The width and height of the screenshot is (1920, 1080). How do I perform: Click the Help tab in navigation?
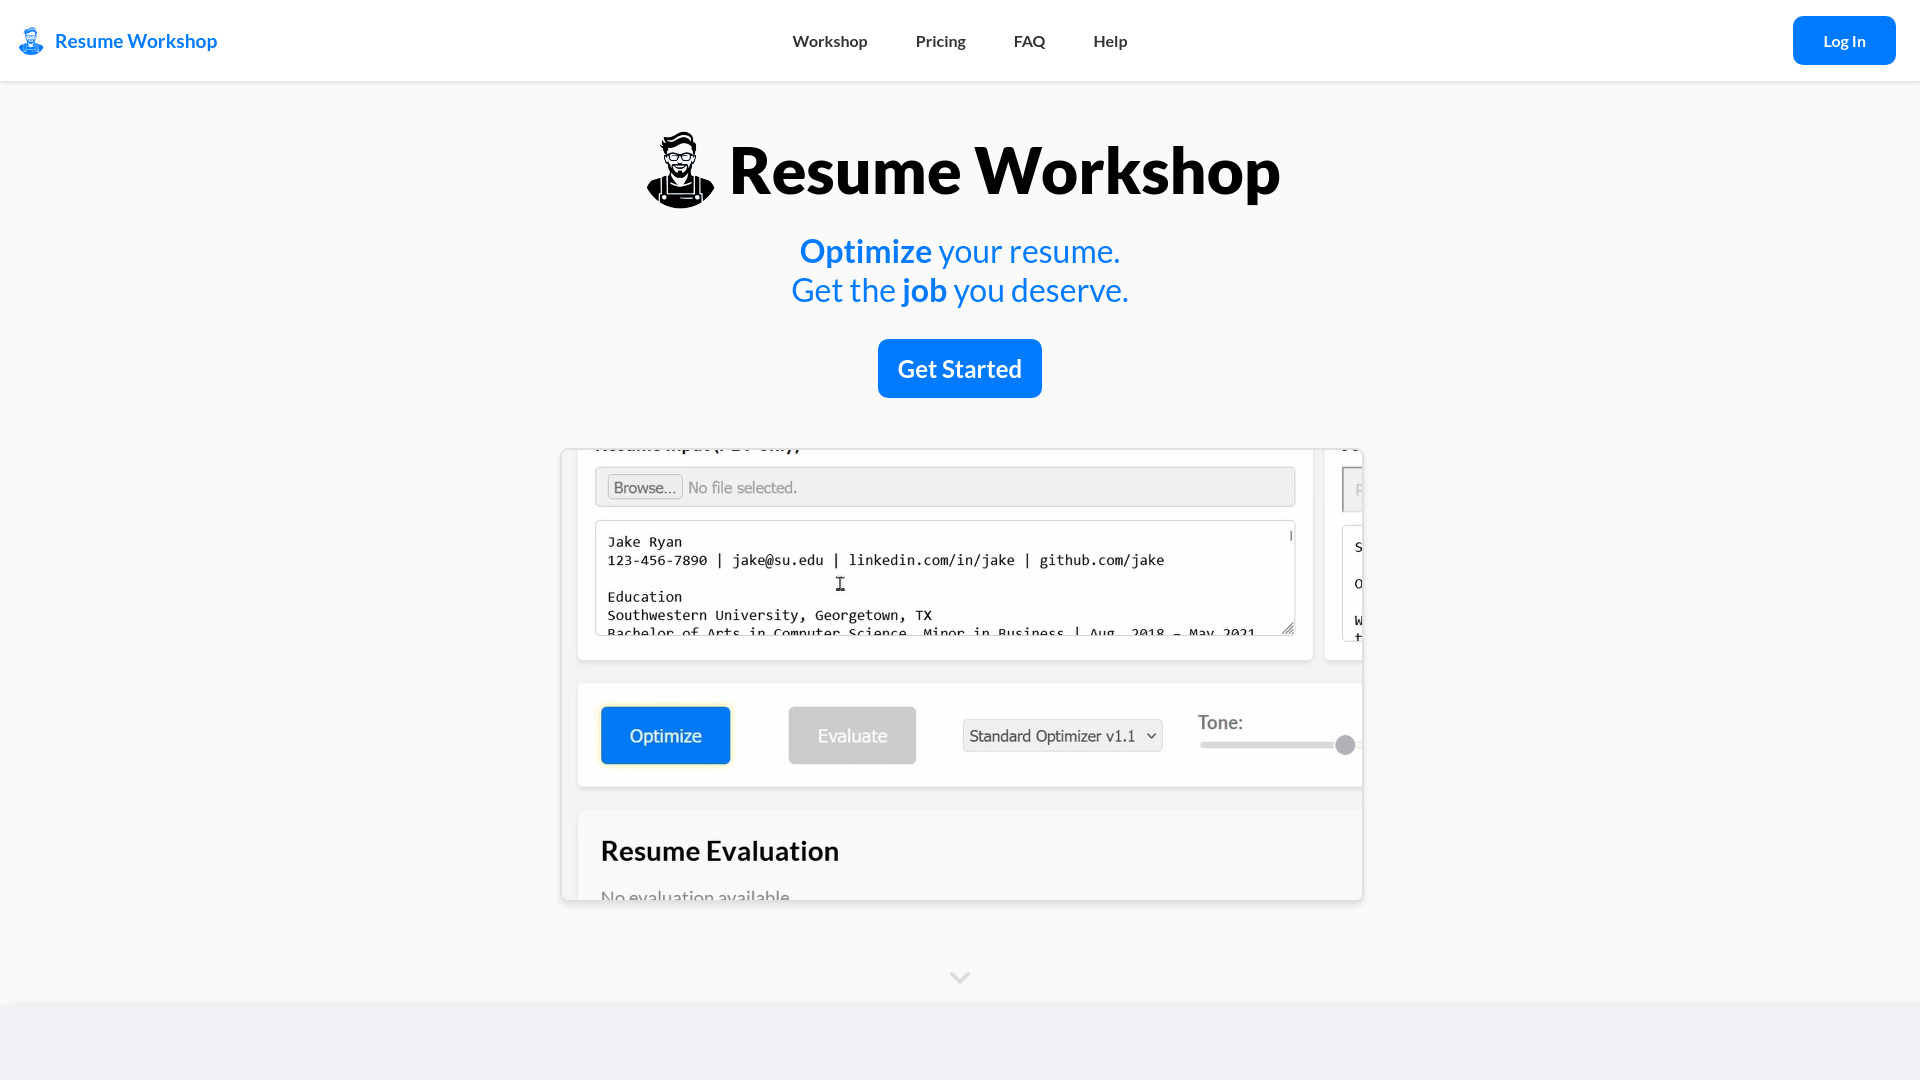[1109, 40]
